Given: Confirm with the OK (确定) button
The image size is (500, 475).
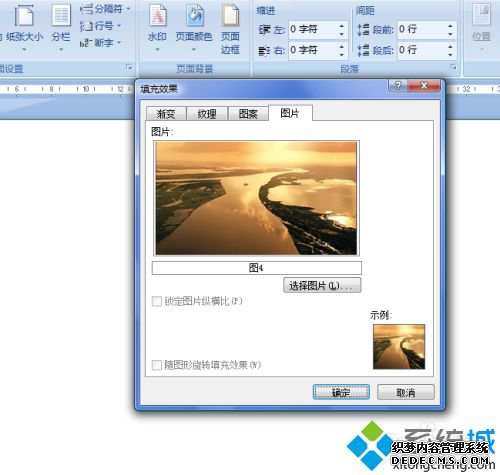Looking at the screenshot, I should coord(341,392).
